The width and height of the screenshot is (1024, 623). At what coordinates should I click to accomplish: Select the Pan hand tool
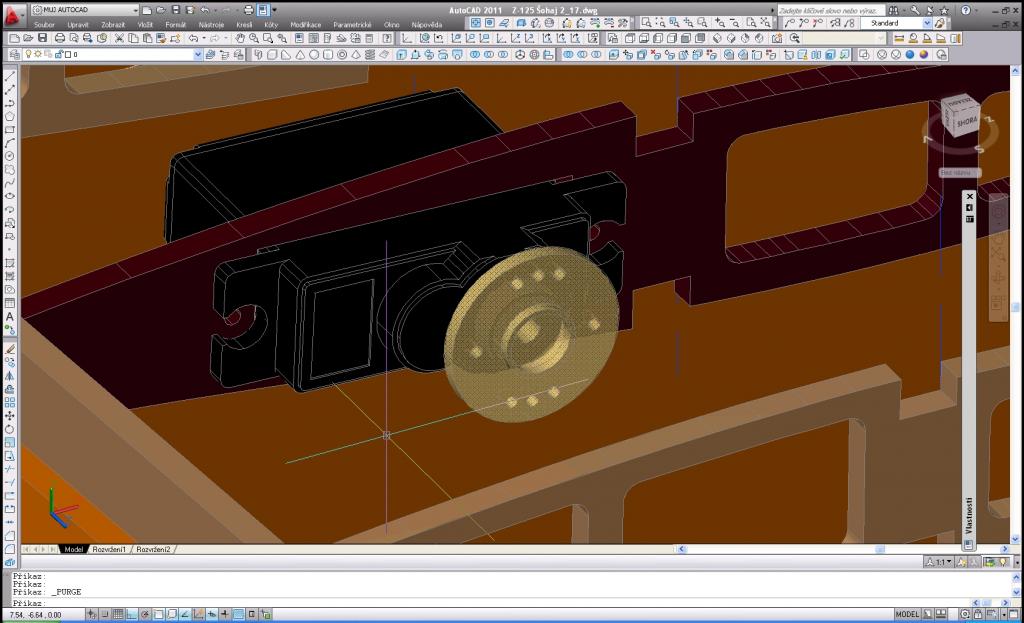click(x=241, y=38)
